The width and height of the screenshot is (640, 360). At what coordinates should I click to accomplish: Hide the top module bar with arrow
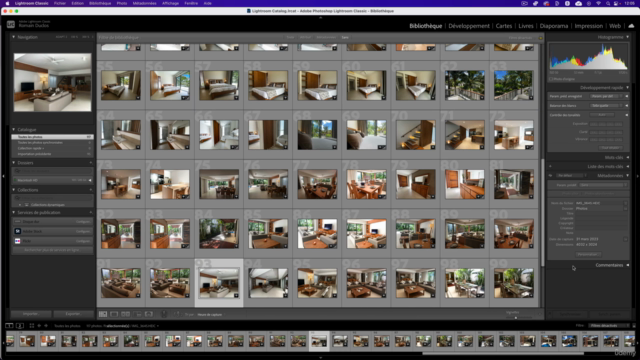[x=320, y=18]
